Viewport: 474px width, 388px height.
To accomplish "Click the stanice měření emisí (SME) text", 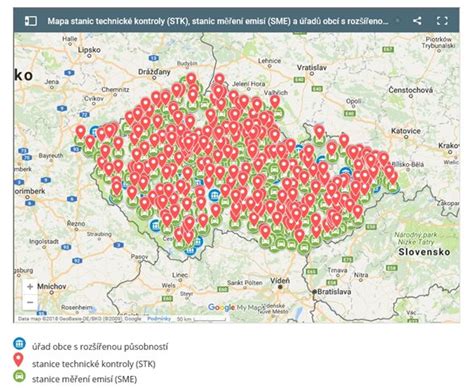I will pos(84,379).
